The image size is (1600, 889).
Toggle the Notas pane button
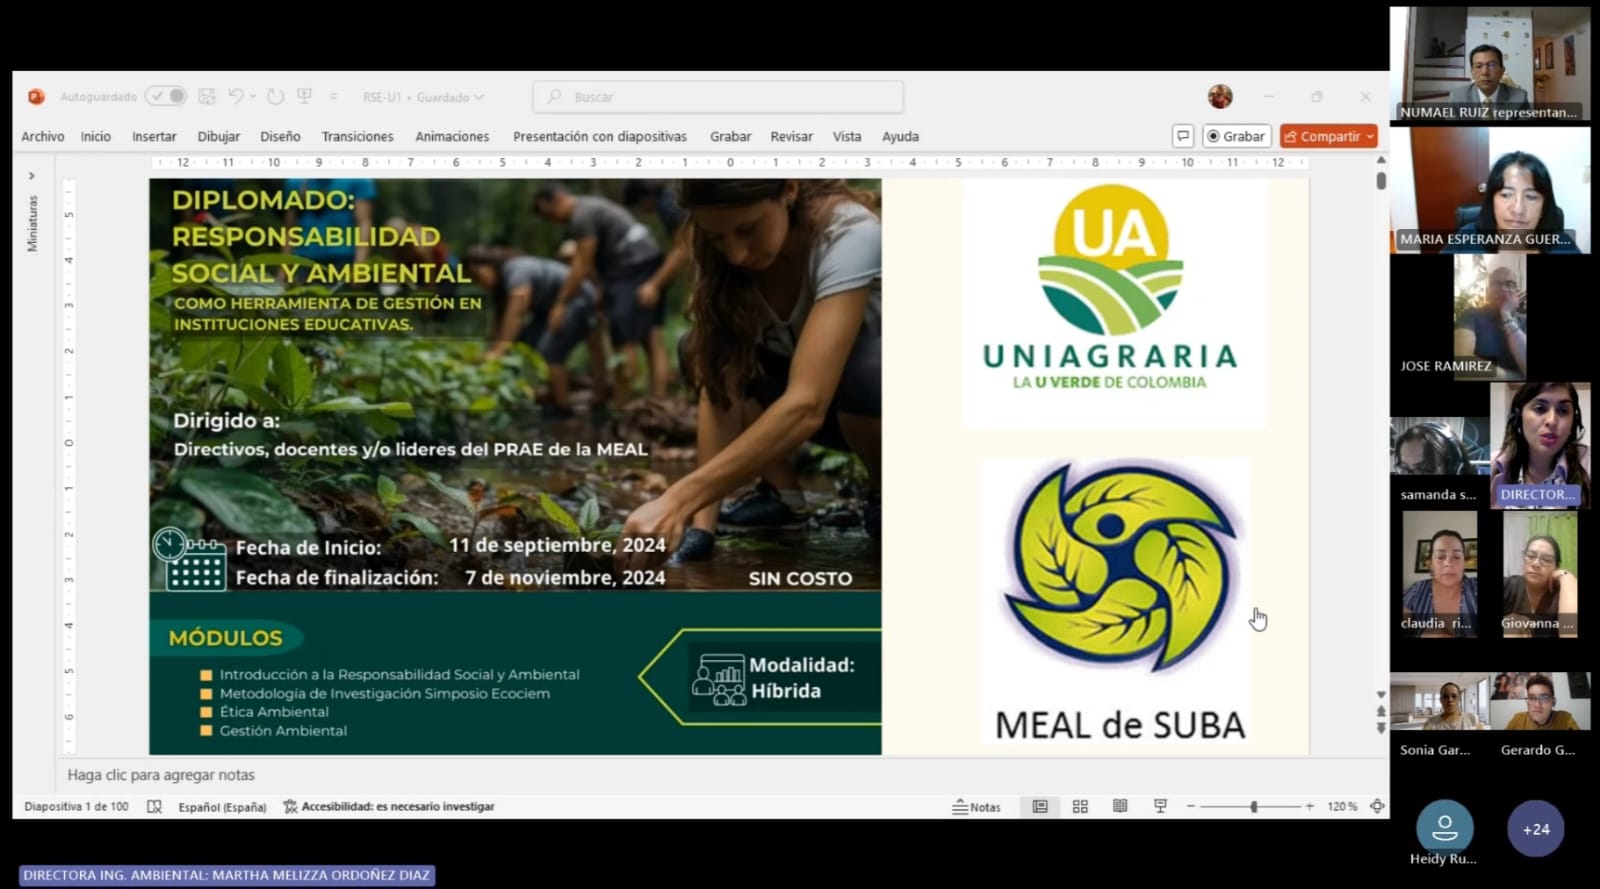tap(976, 807)
